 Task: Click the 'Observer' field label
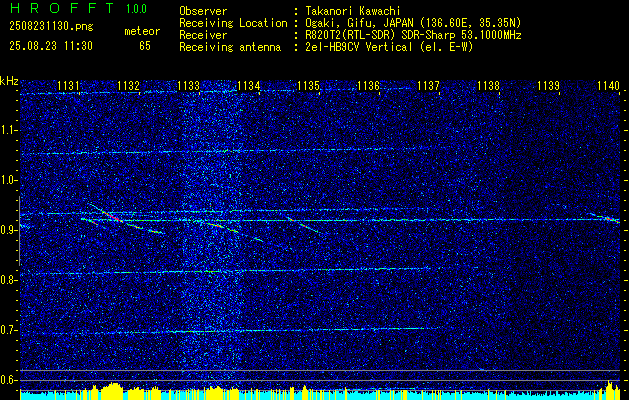point(203,11)
